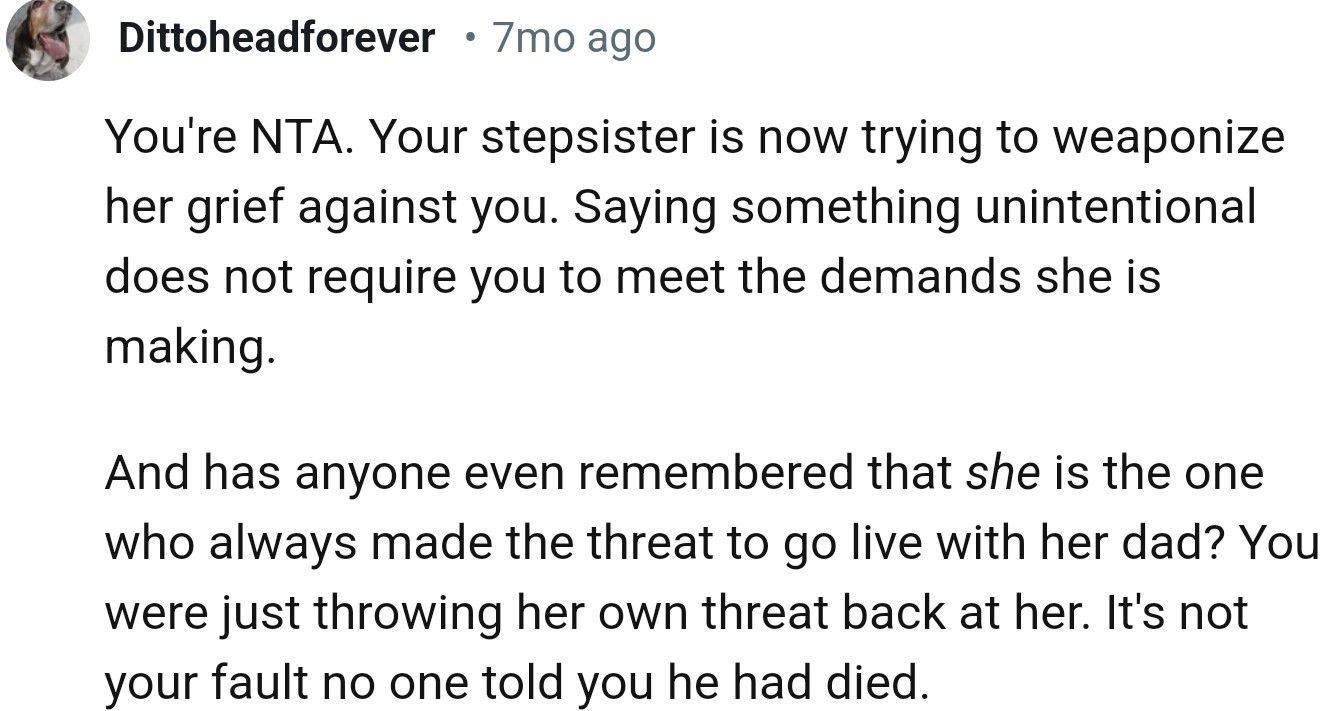
Task: Click the word "stepsister" in the first line
Action: coord(580,137)
